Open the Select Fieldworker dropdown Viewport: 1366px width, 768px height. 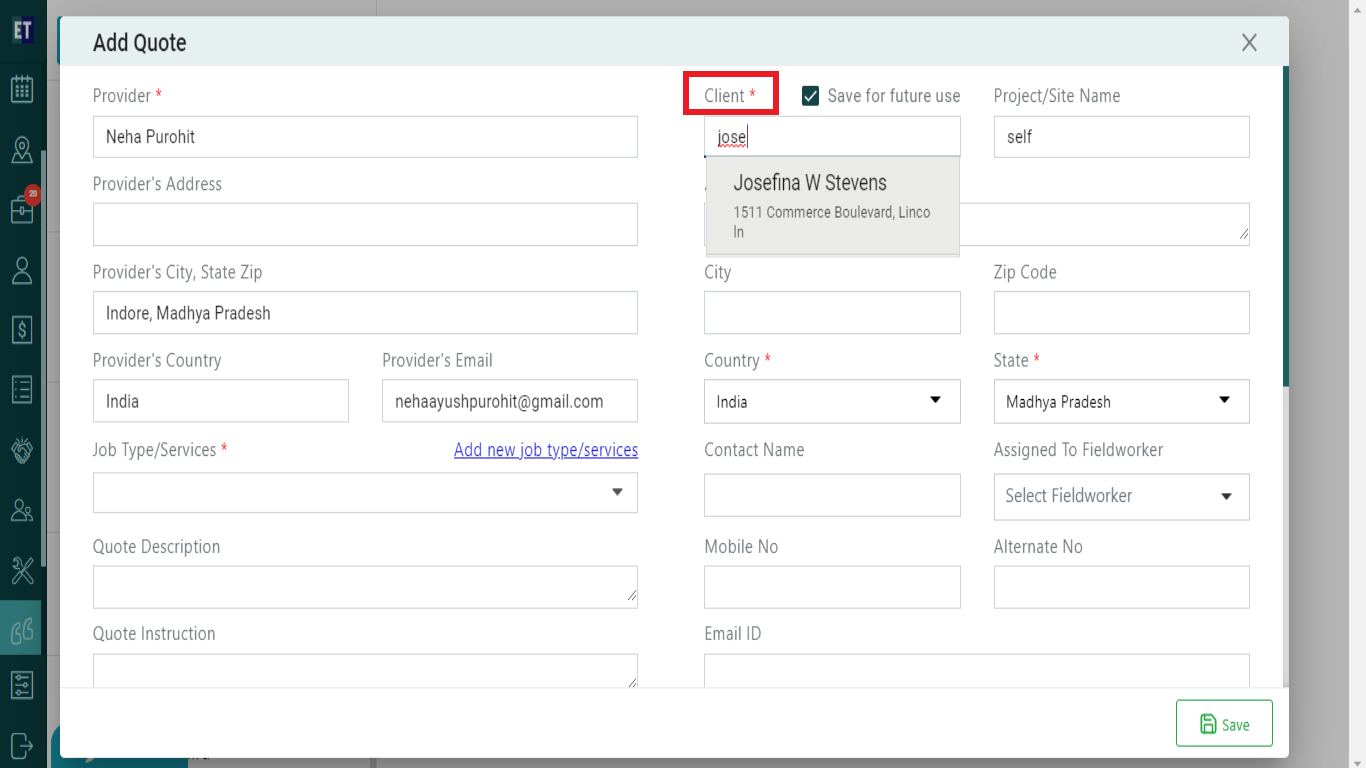click(1121, 496)
